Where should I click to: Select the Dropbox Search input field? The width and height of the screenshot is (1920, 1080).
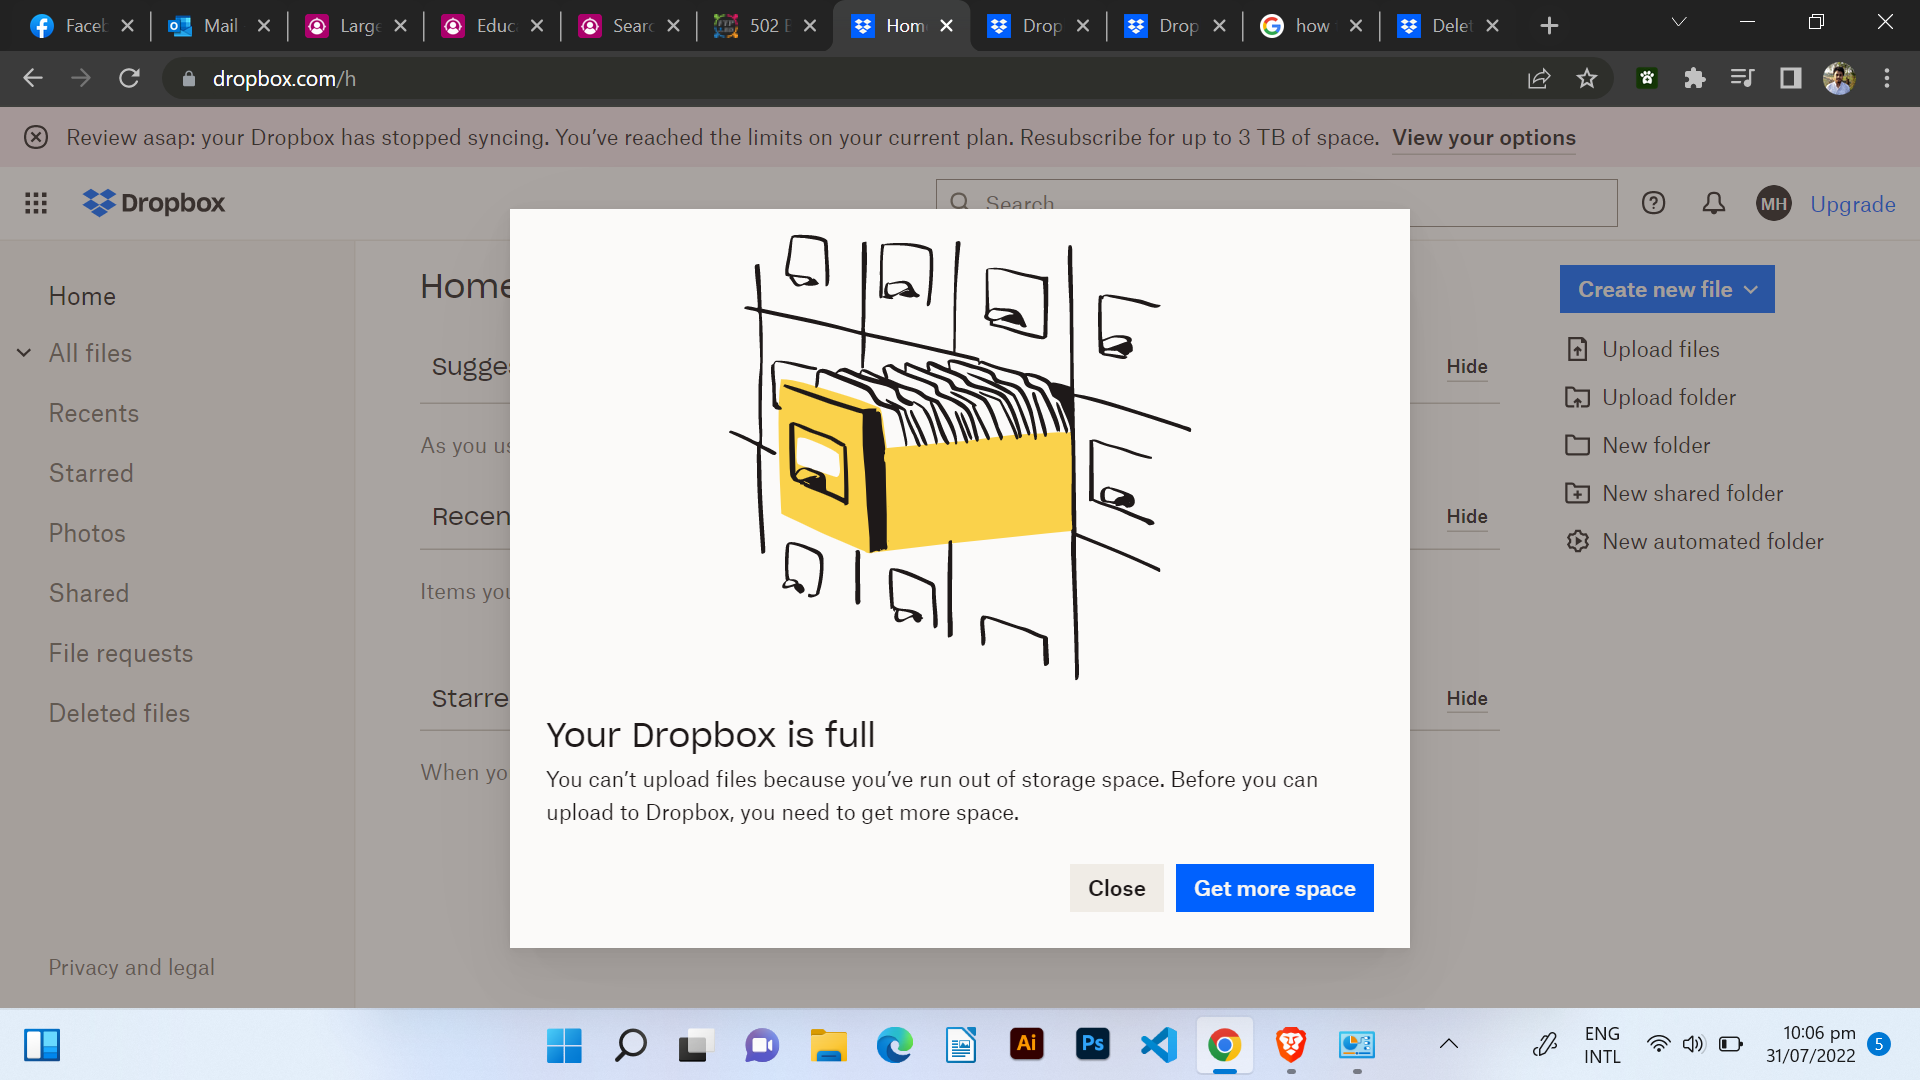click(1276, 203)
